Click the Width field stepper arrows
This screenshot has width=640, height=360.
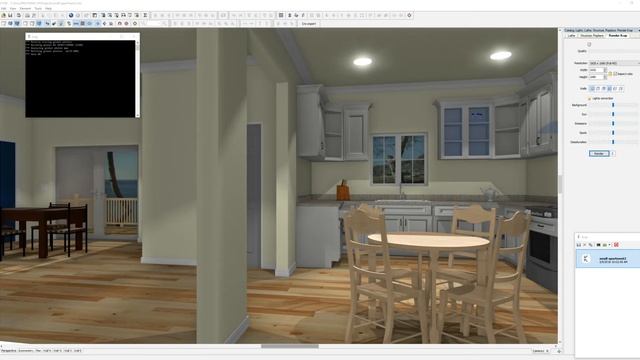[x=605, y=70]
